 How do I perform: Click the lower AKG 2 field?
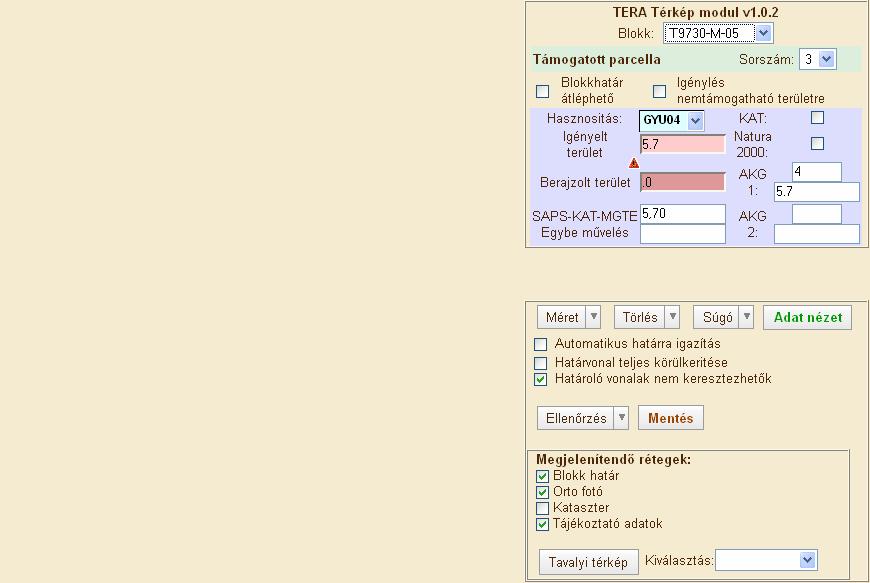pos(817,234)
